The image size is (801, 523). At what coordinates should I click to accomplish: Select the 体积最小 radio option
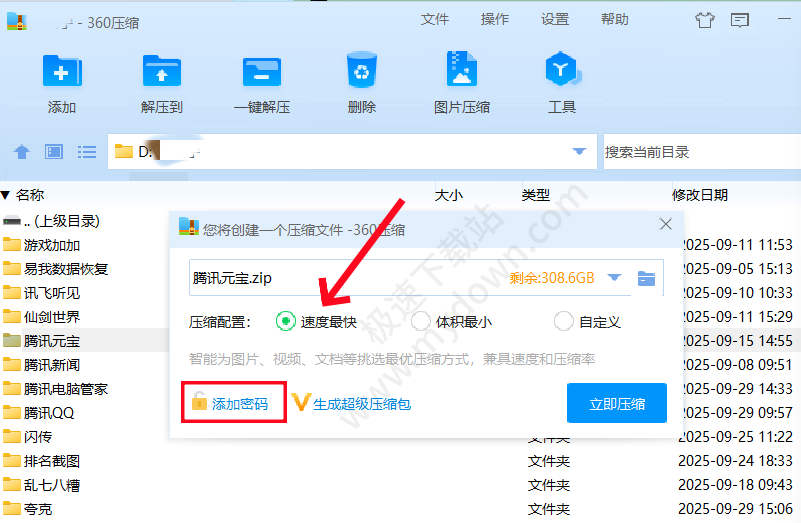[420, 321]
